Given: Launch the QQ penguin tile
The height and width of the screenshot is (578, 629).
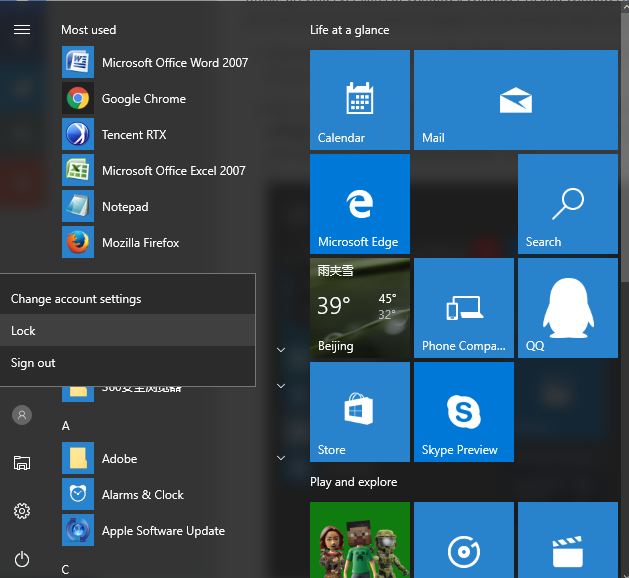Looking at the screenshot, I should click(x=568, y=308).
